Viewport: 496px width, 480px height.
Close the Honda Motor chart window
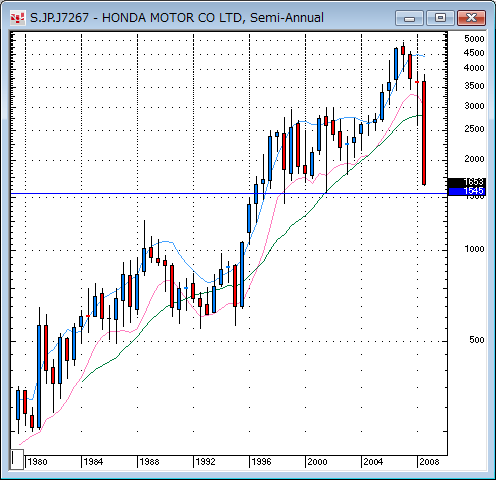point(471,18)
